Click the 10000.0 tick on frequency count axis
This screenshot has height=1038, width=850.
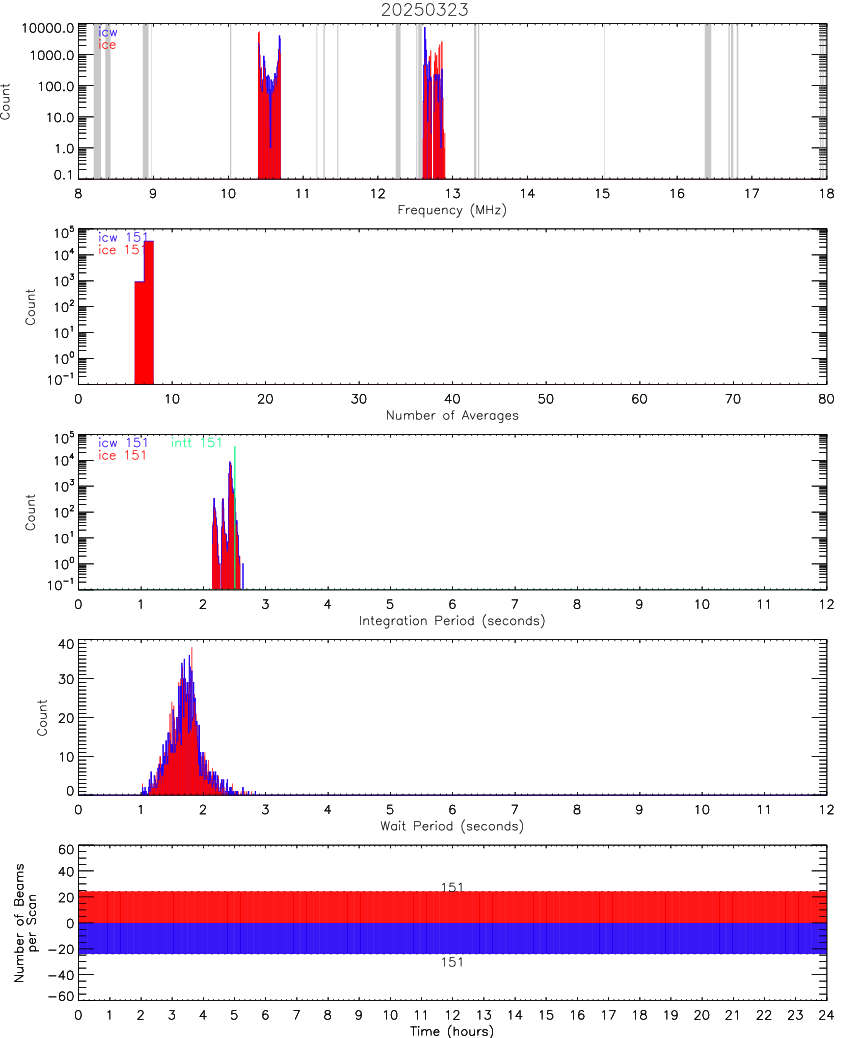(x=48, y=28)
